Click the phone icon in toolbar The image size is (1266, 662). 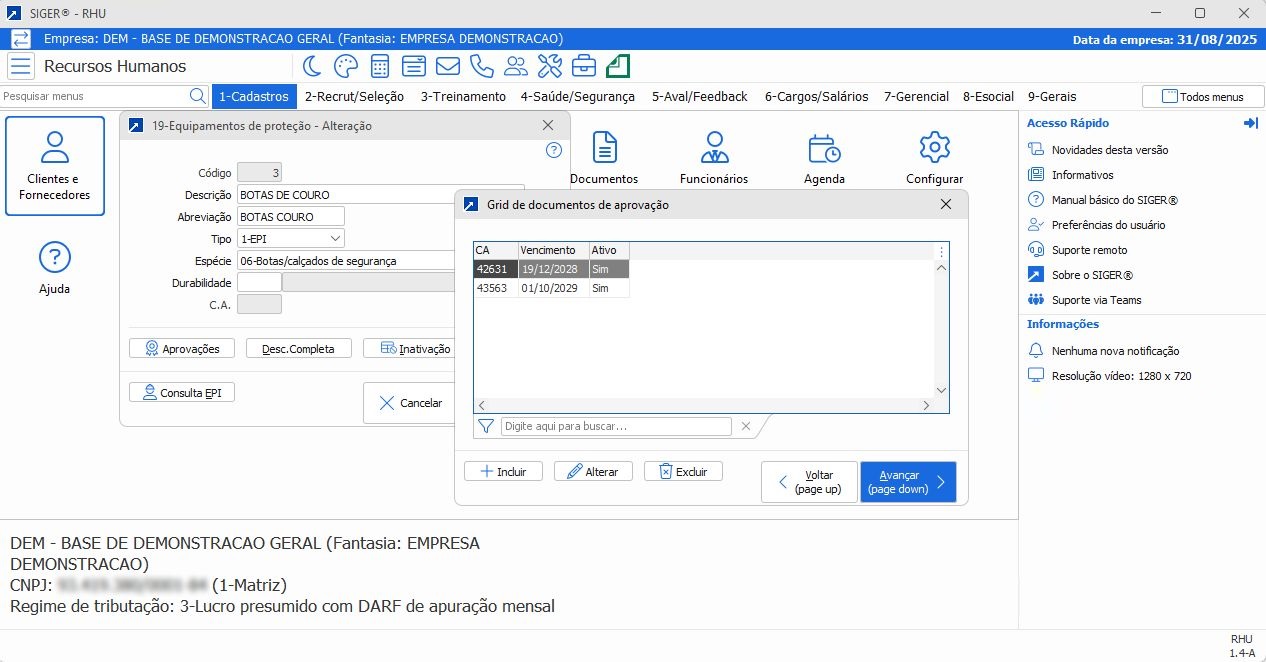(482, 66)
